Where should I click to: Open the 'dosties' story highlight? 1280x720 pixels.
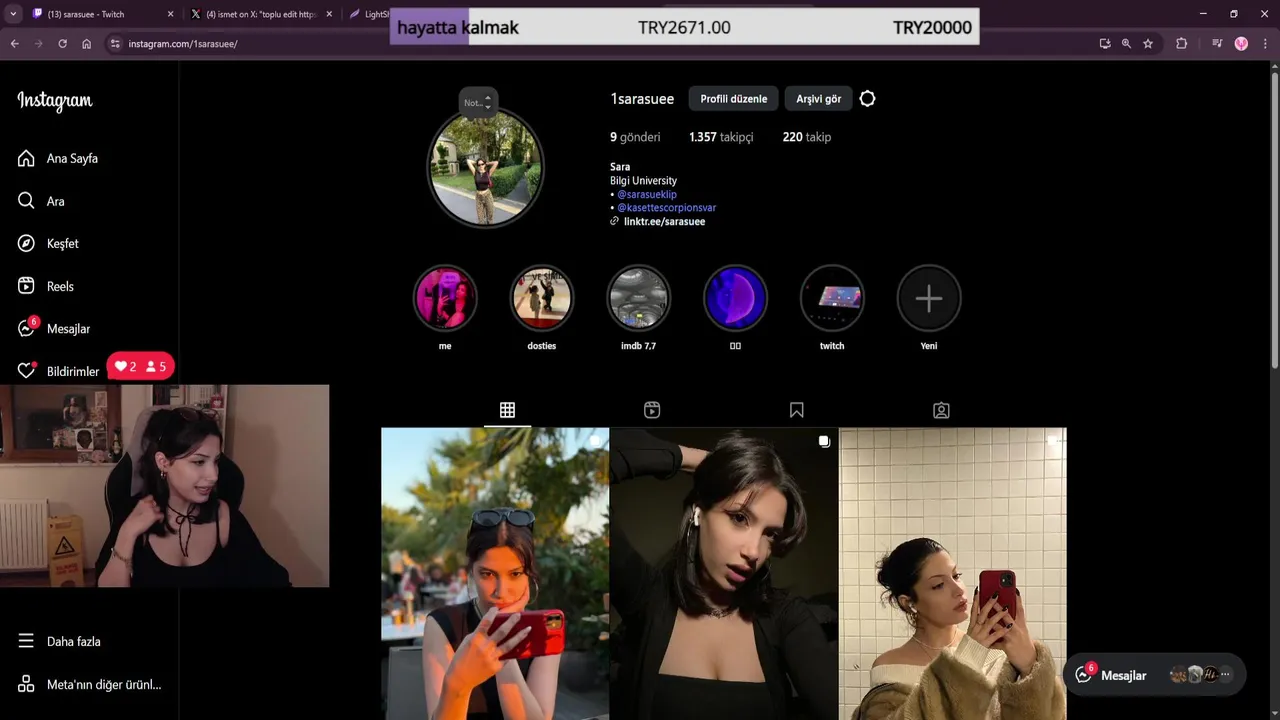(x=542, y=298)
